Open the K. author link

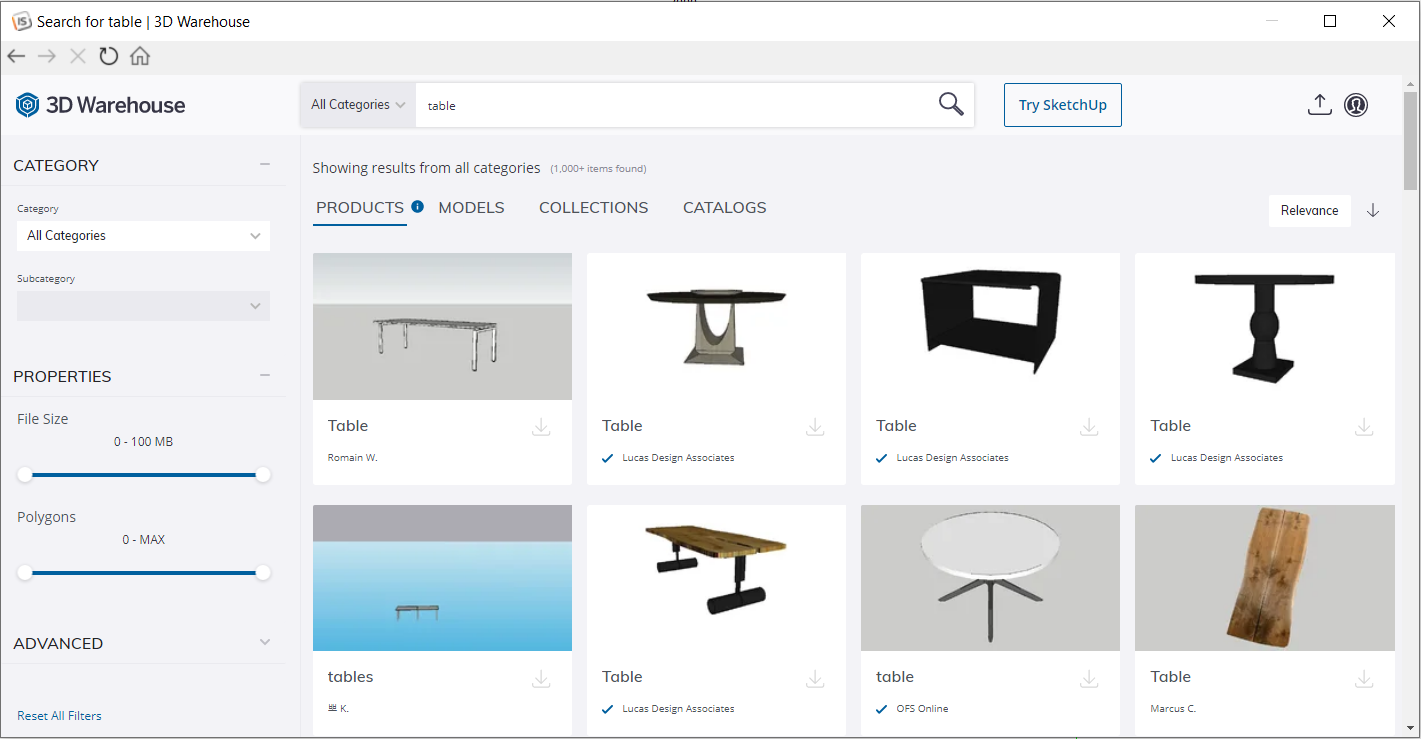point(338,709)
